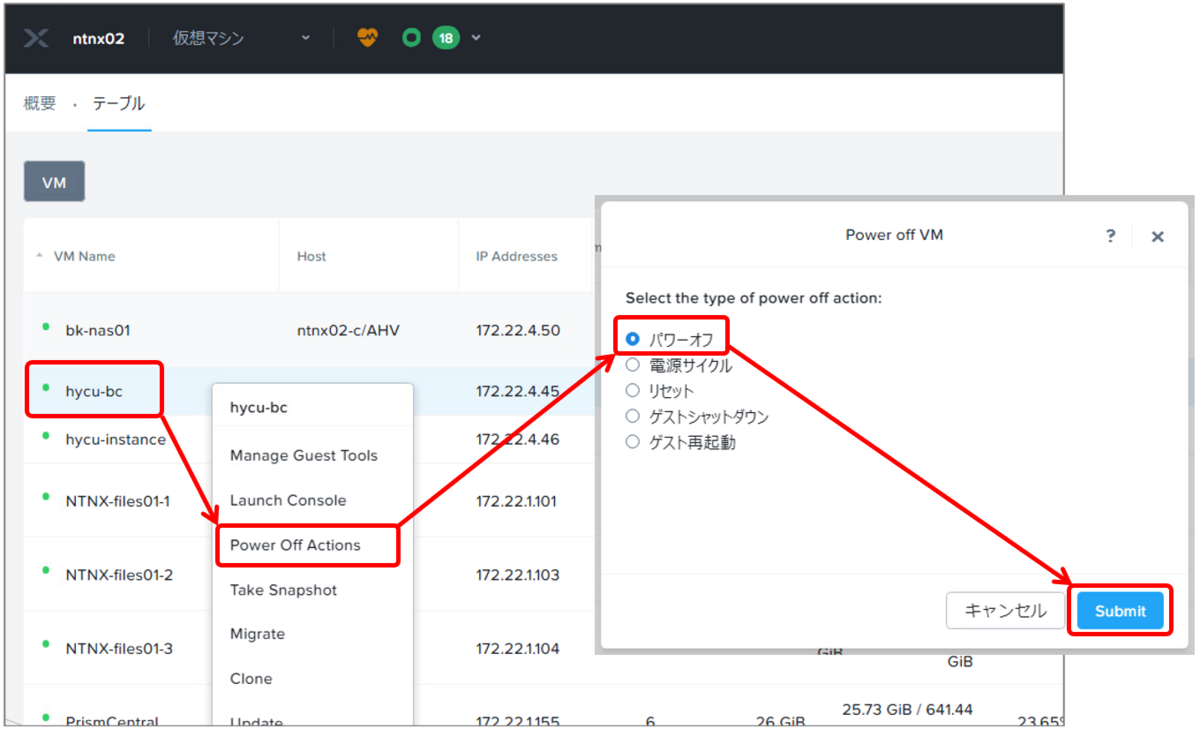The image size is (1200, 729).
Task: Select the NTNX-files01-2 VM row
Action: pyautogui.click(x=119, y=575)
